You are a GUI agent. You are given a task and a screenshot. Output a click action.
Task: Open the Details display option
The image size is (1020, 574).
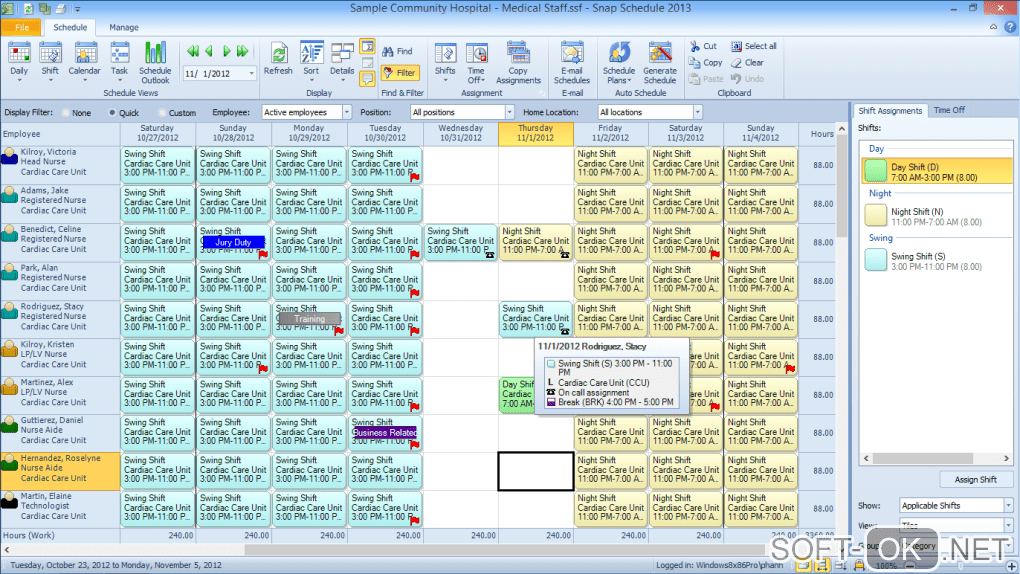pos(342,59)
